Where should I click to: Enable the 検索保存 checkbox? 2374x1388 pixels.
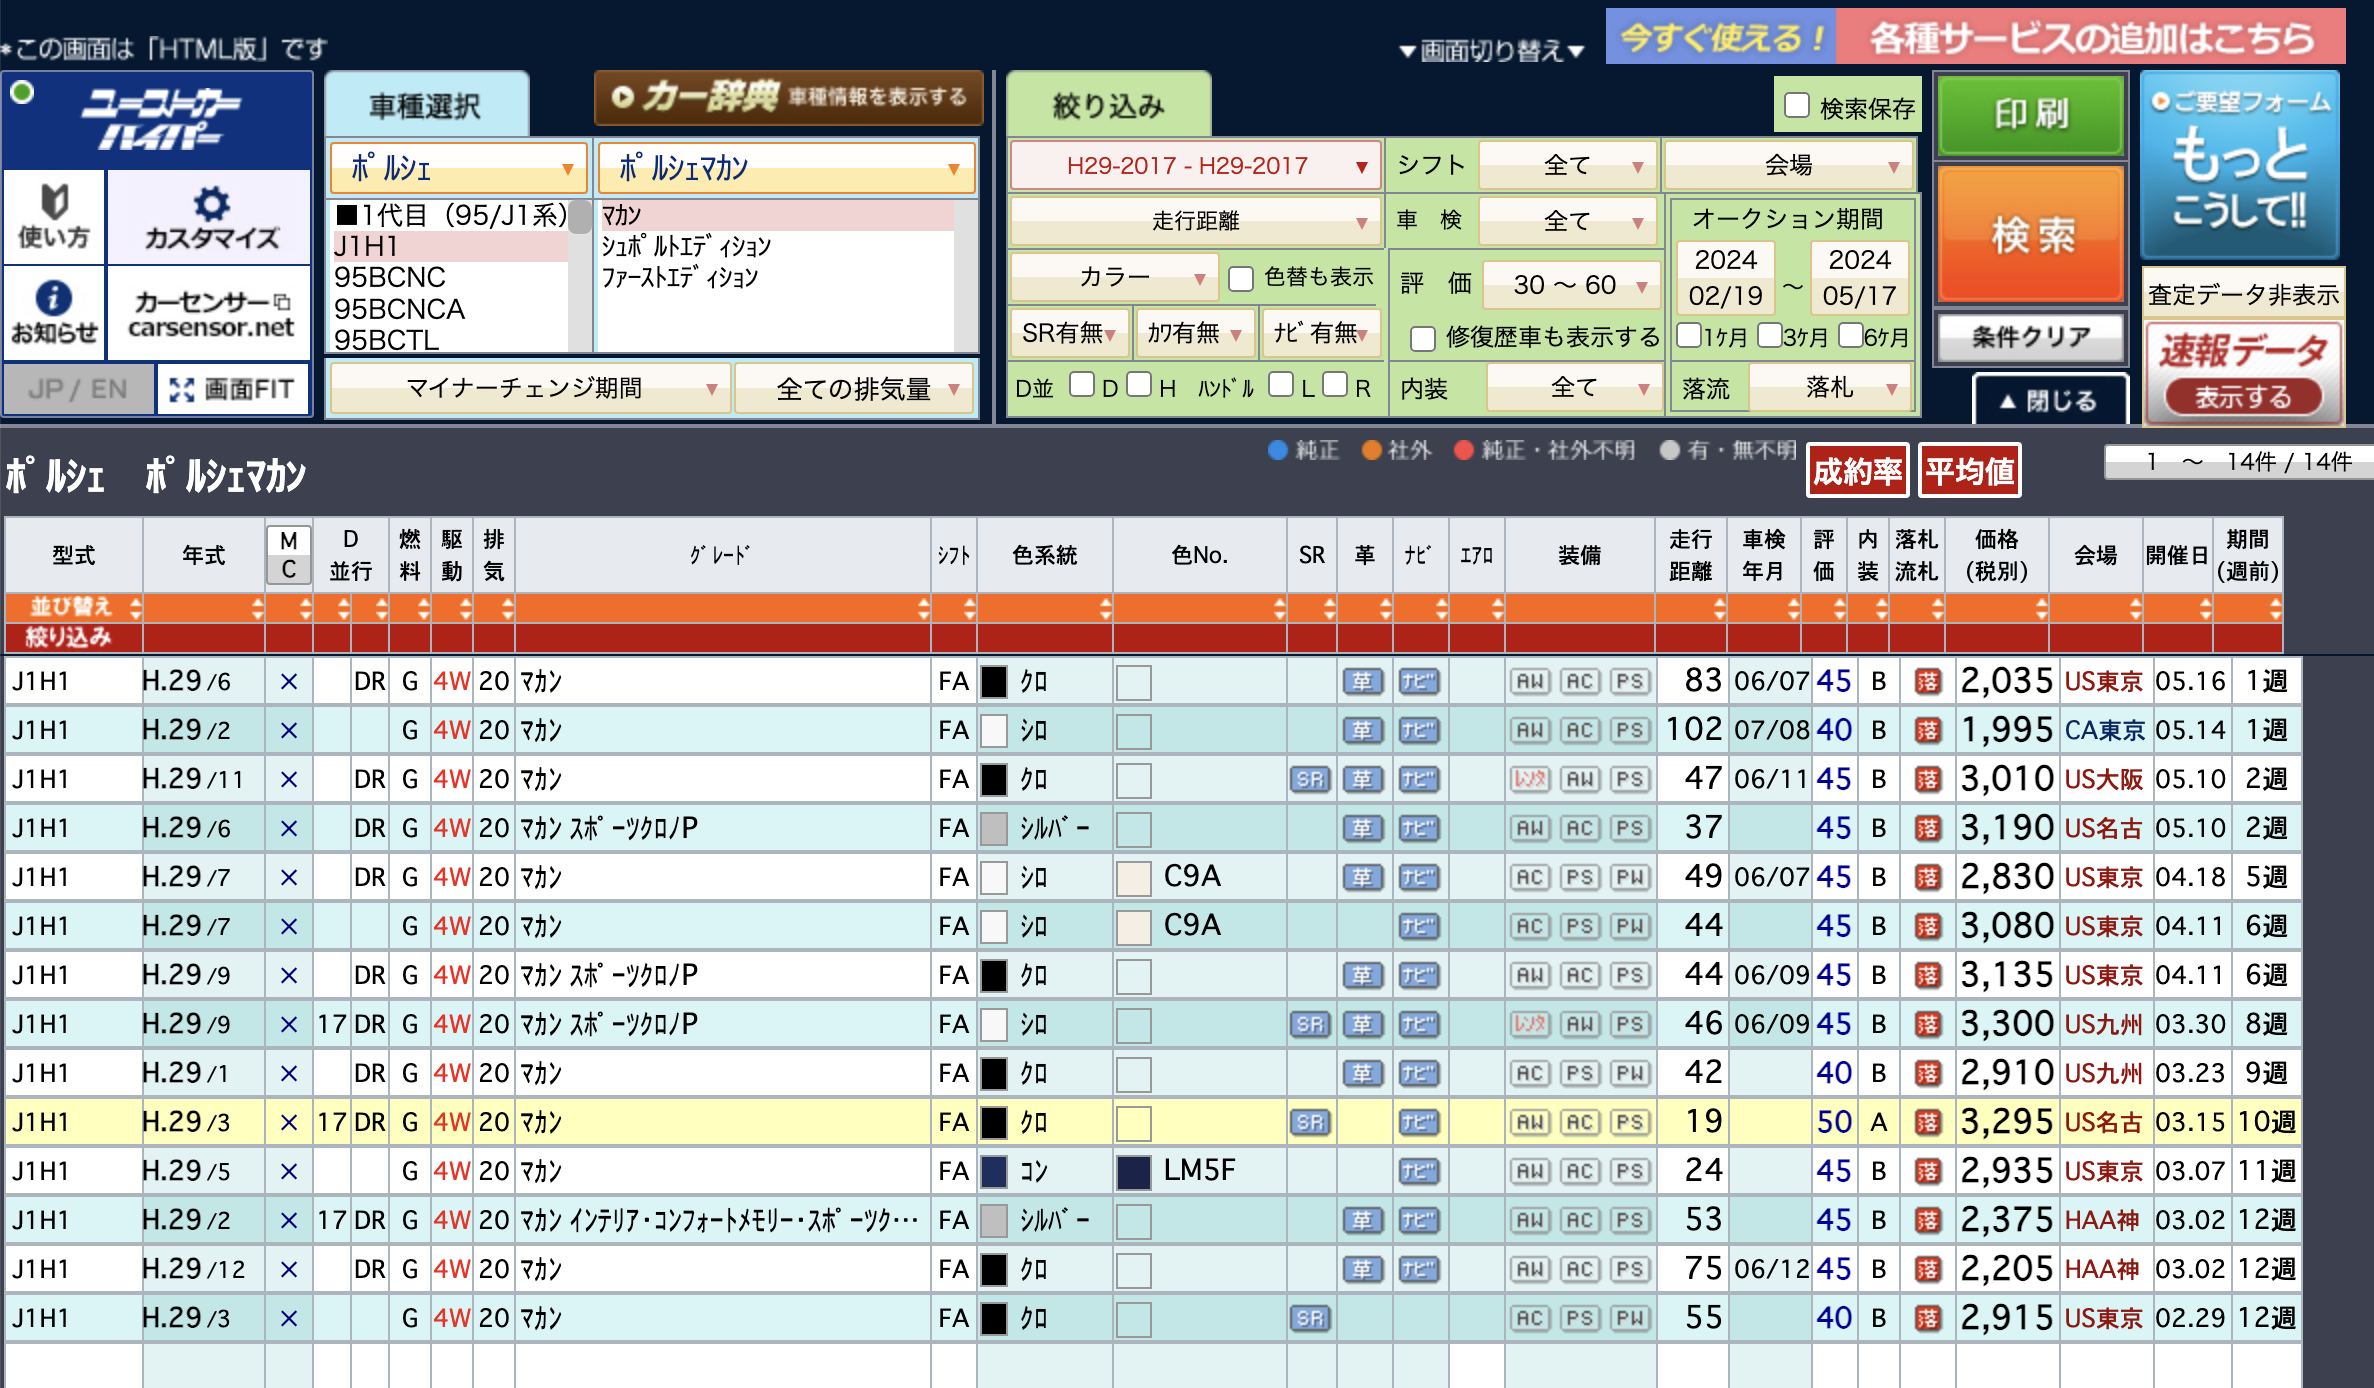coord(1797,105)
